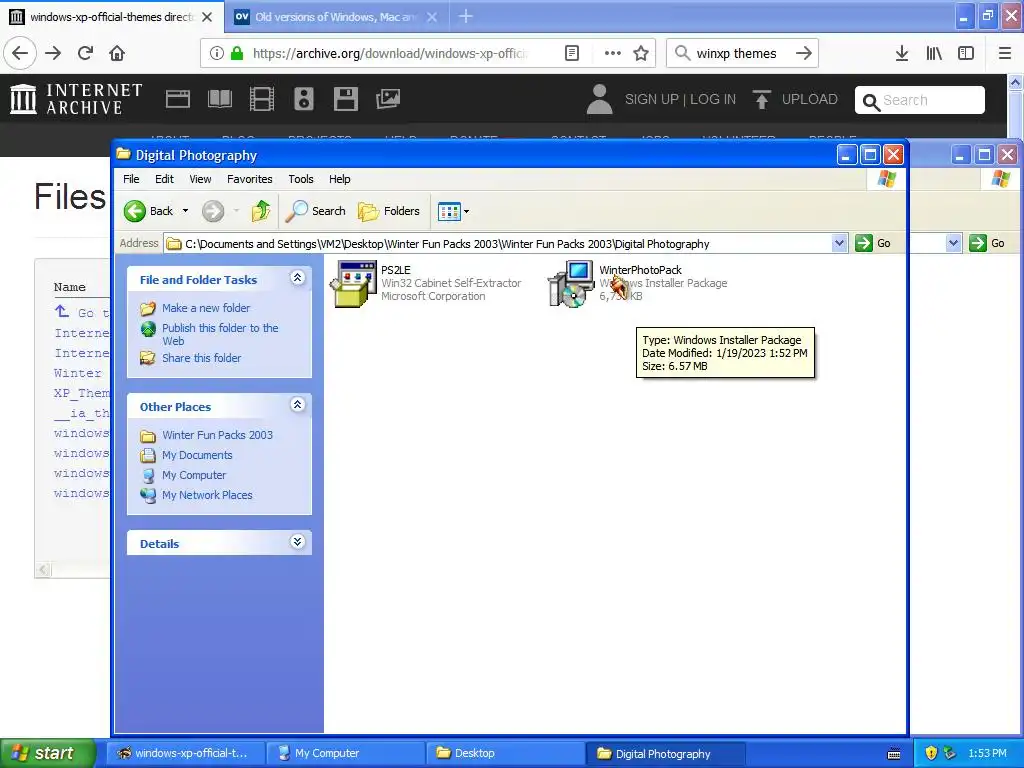Click the Go button in background Explorer window
The image size is (1024, 768).
(987, 244)
